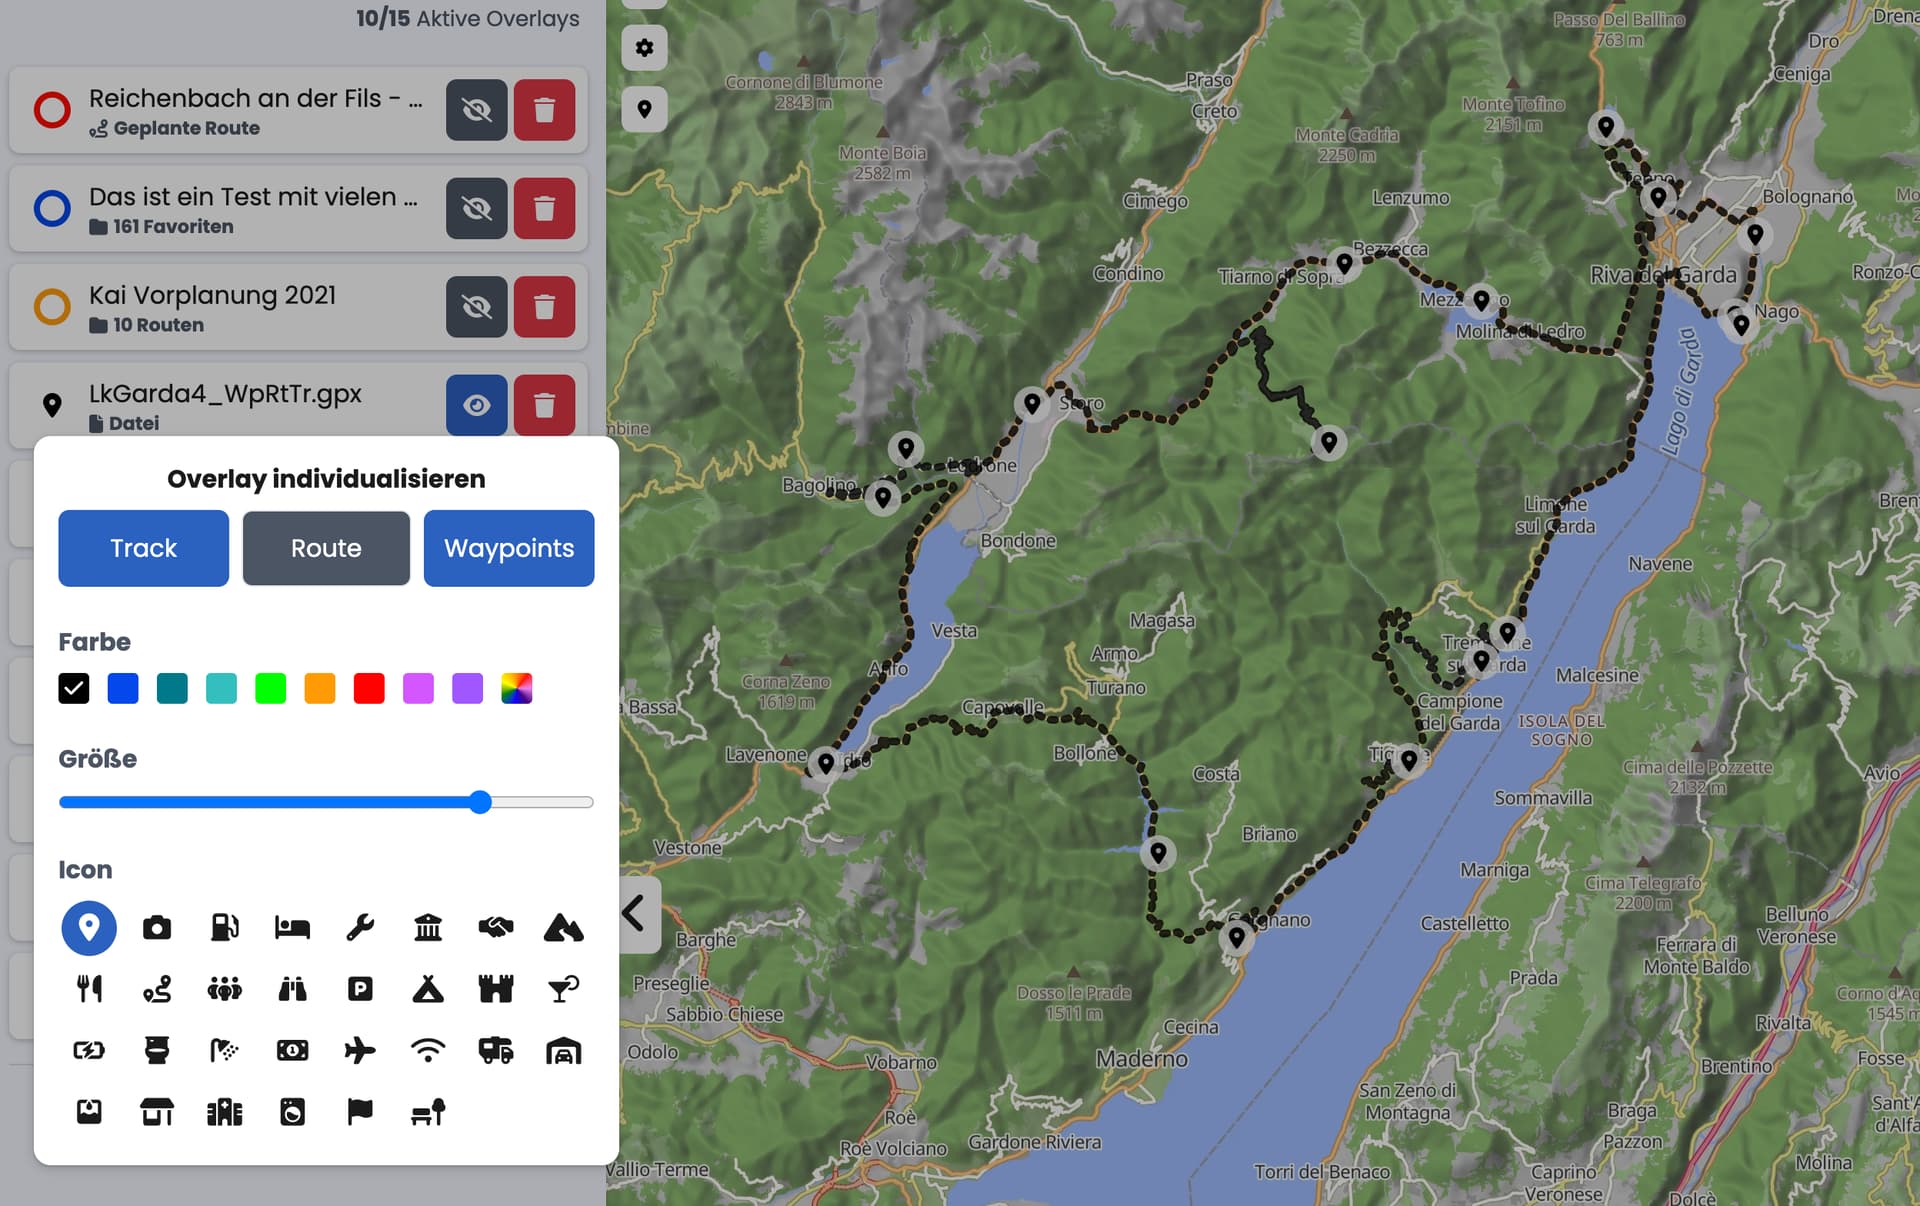Choose the water supply icon
Image resolution: width=1920 pixels, height=1206 pixels.
(89, 1111)
